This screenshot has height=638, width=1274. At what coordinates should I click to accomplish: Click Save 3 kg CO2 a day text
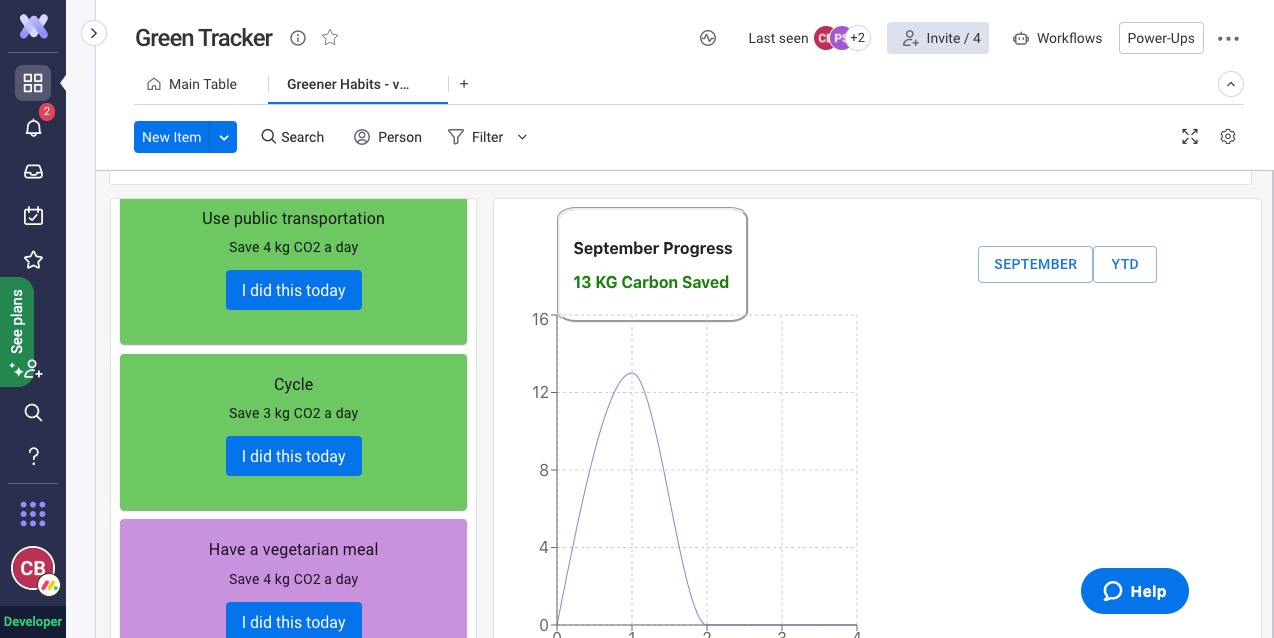pyautogui.click(x=293, y=413)
